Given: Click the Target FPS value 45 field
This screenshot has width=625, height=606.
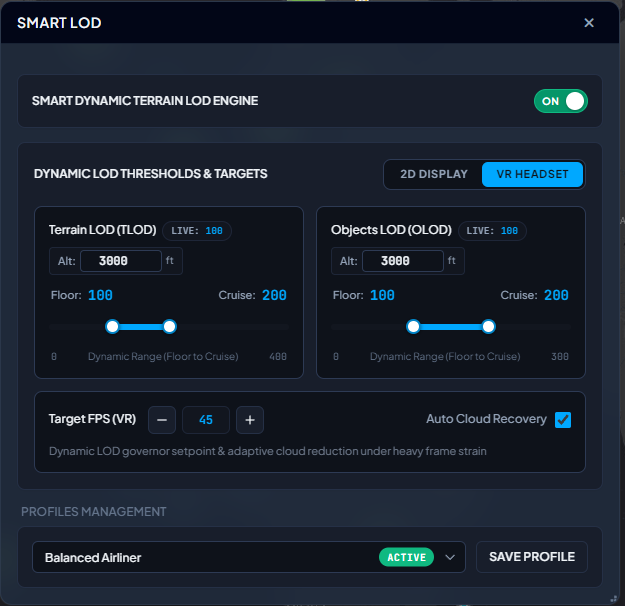Looking at the screenshot, I should tap(206, 420).
